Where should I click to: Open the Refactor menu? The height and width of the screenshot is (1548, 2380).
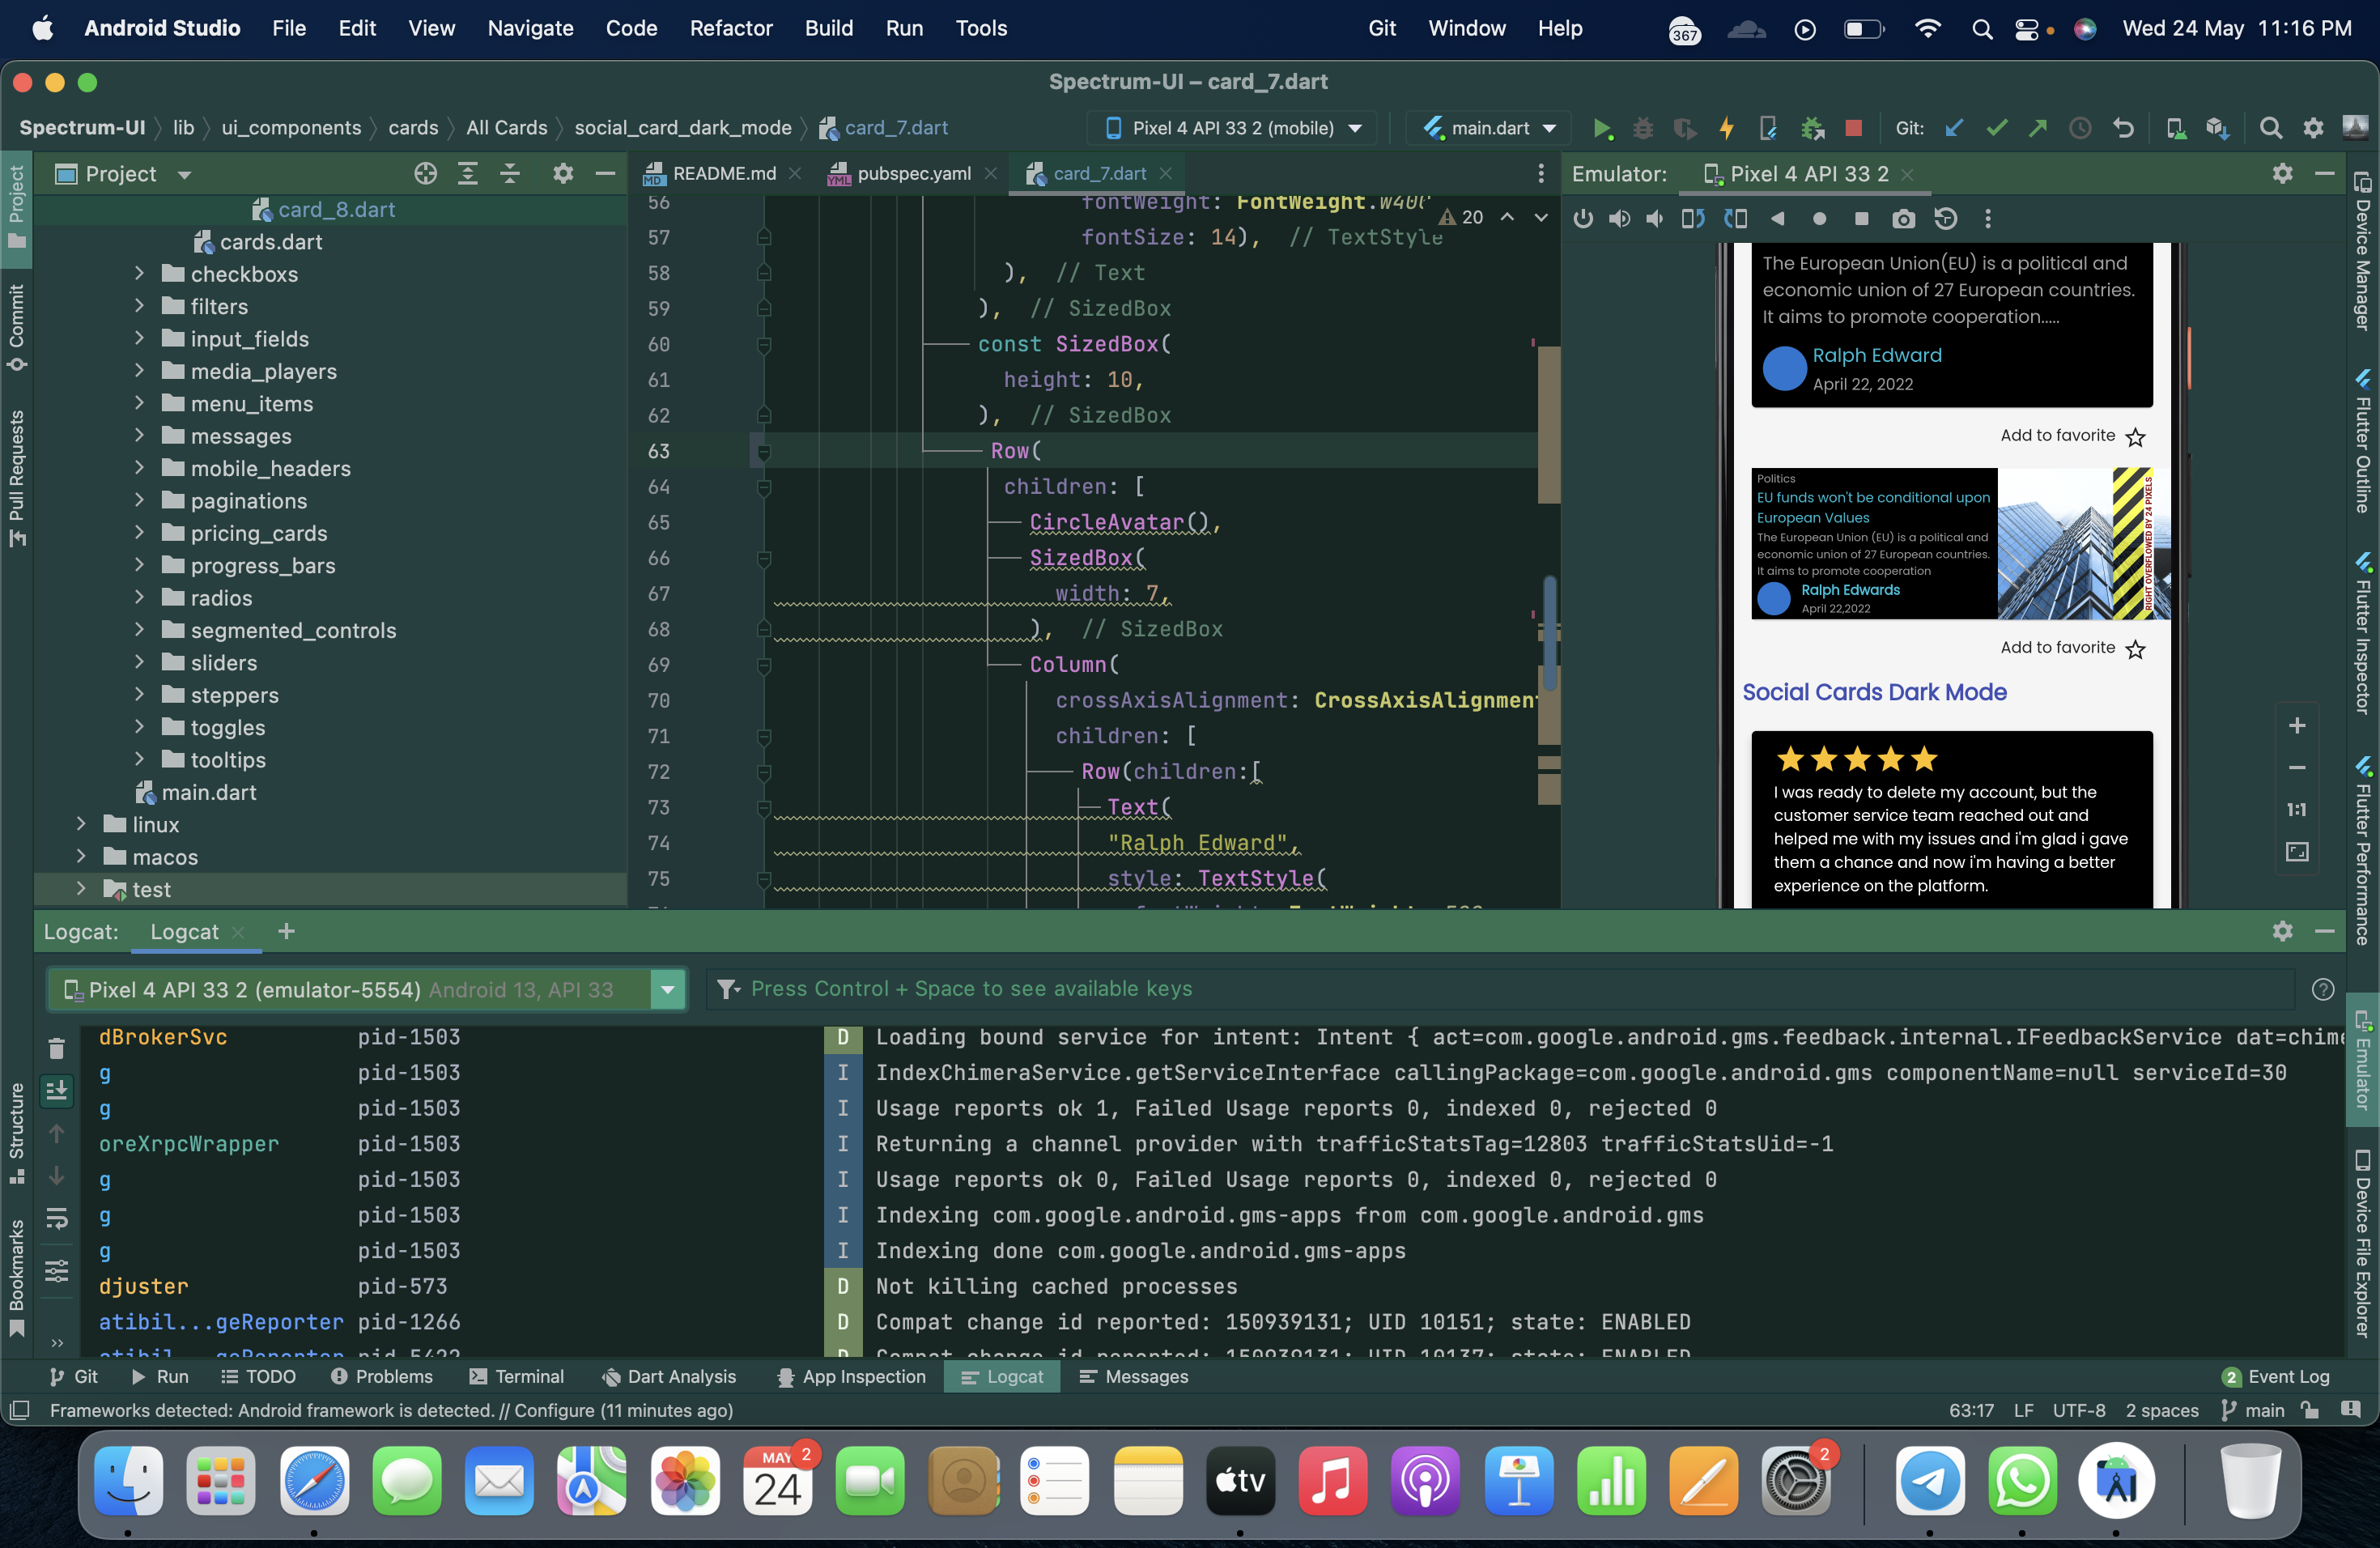tap(730, 28)
